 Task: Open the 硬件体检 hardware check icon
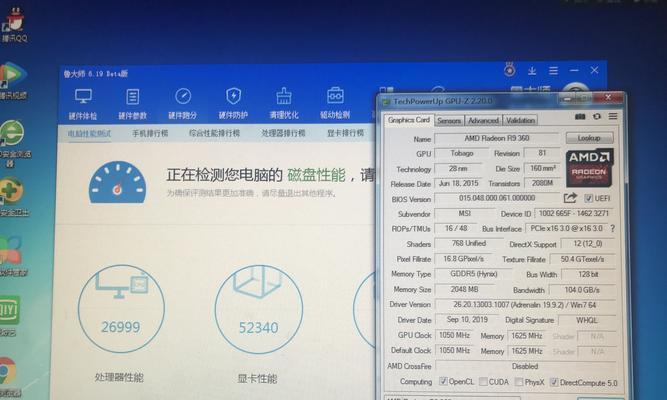point(83,103)
